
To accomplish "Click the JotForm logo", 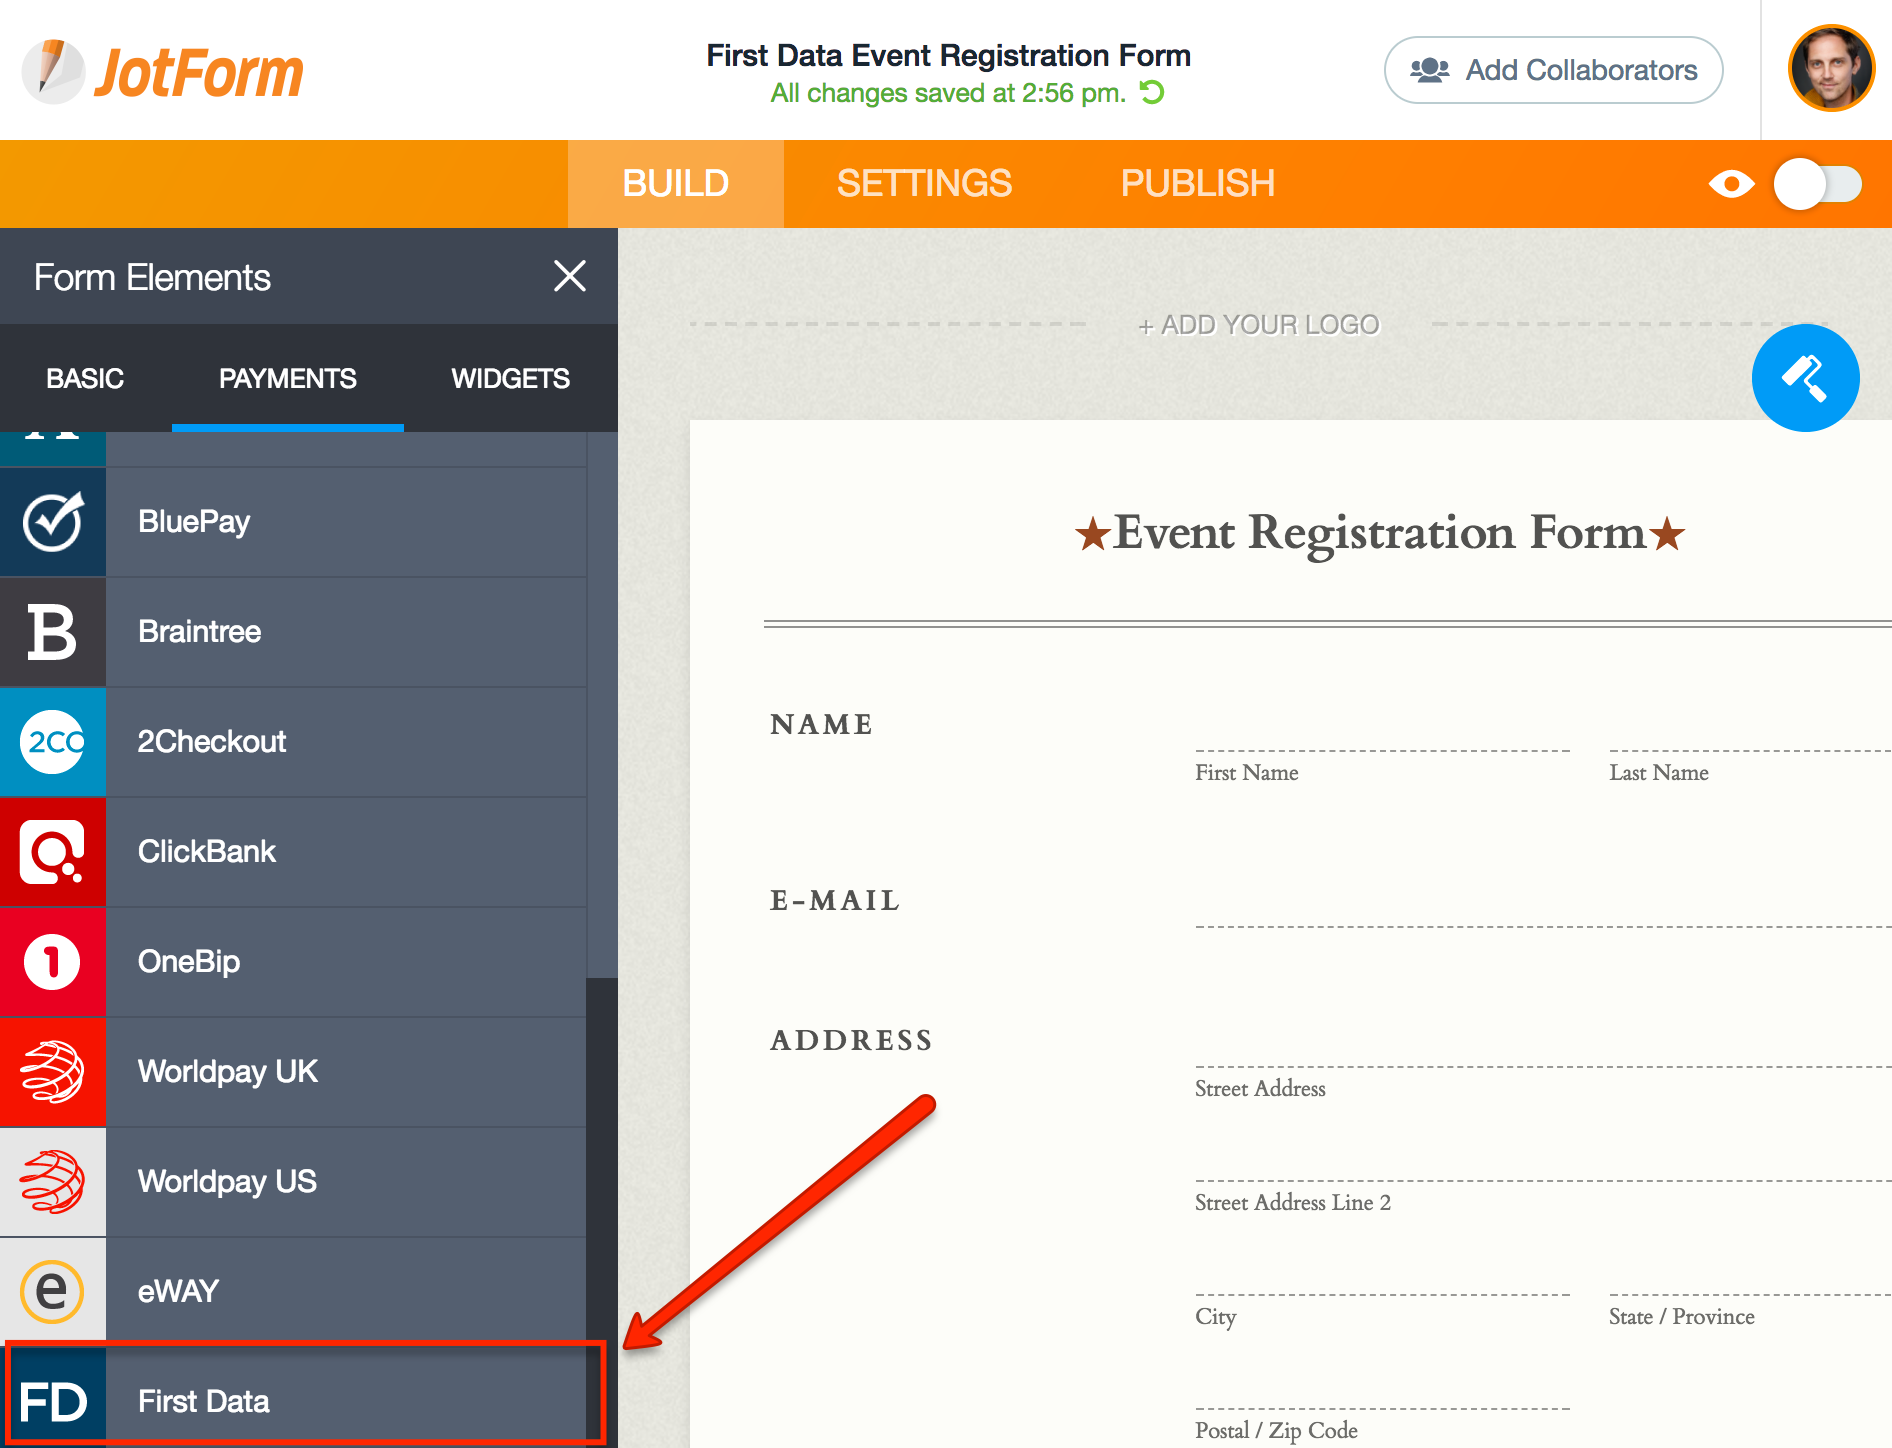I will 162,72.
